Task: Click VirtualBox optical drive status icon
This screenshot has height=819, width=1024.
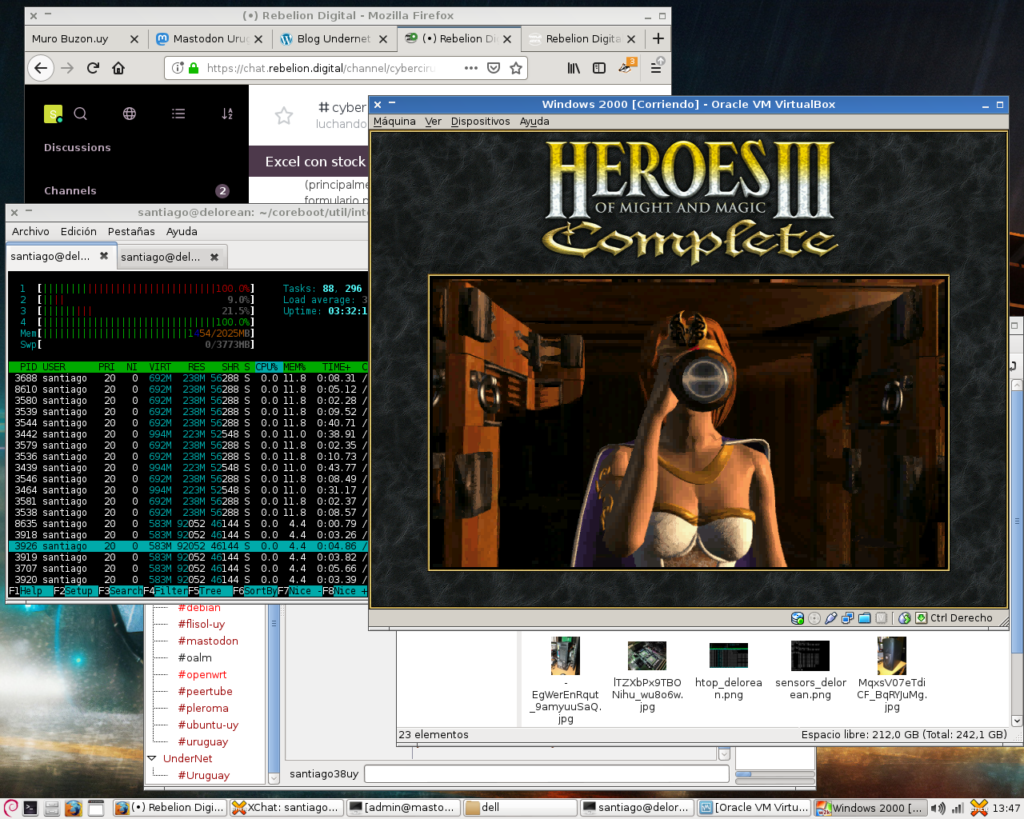Action: click(814, 618)
